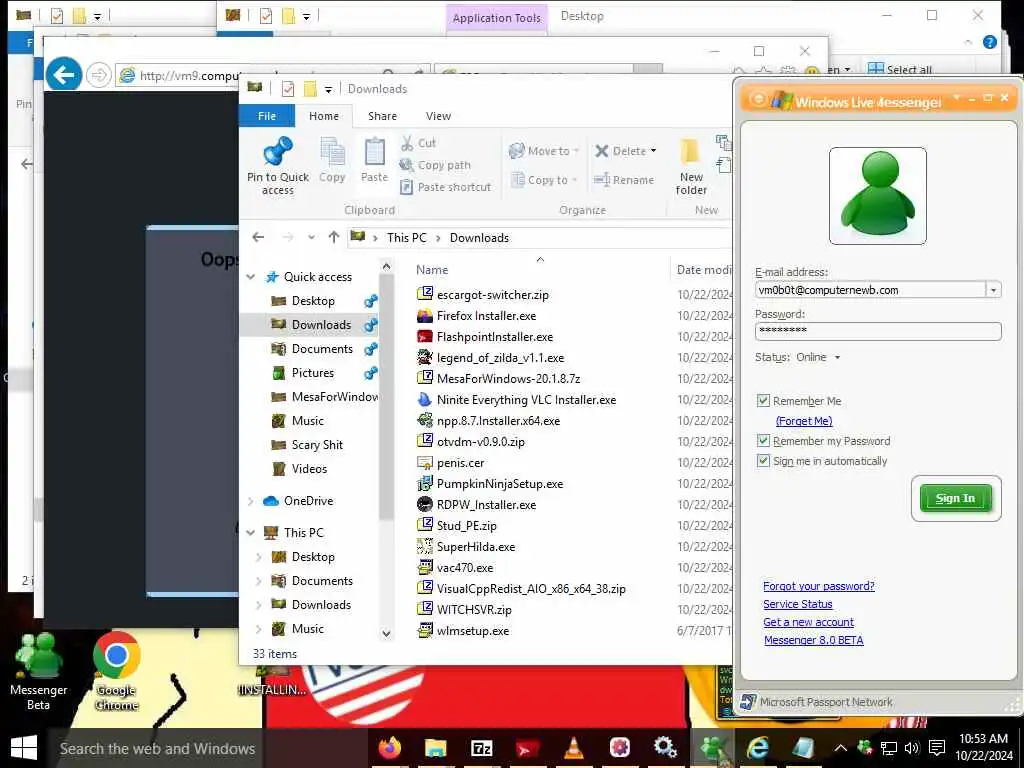Viewport: 1024px width, 768px height.
Task: Open VLC cone icon in taskbar
Action: [x=573, y=748]
